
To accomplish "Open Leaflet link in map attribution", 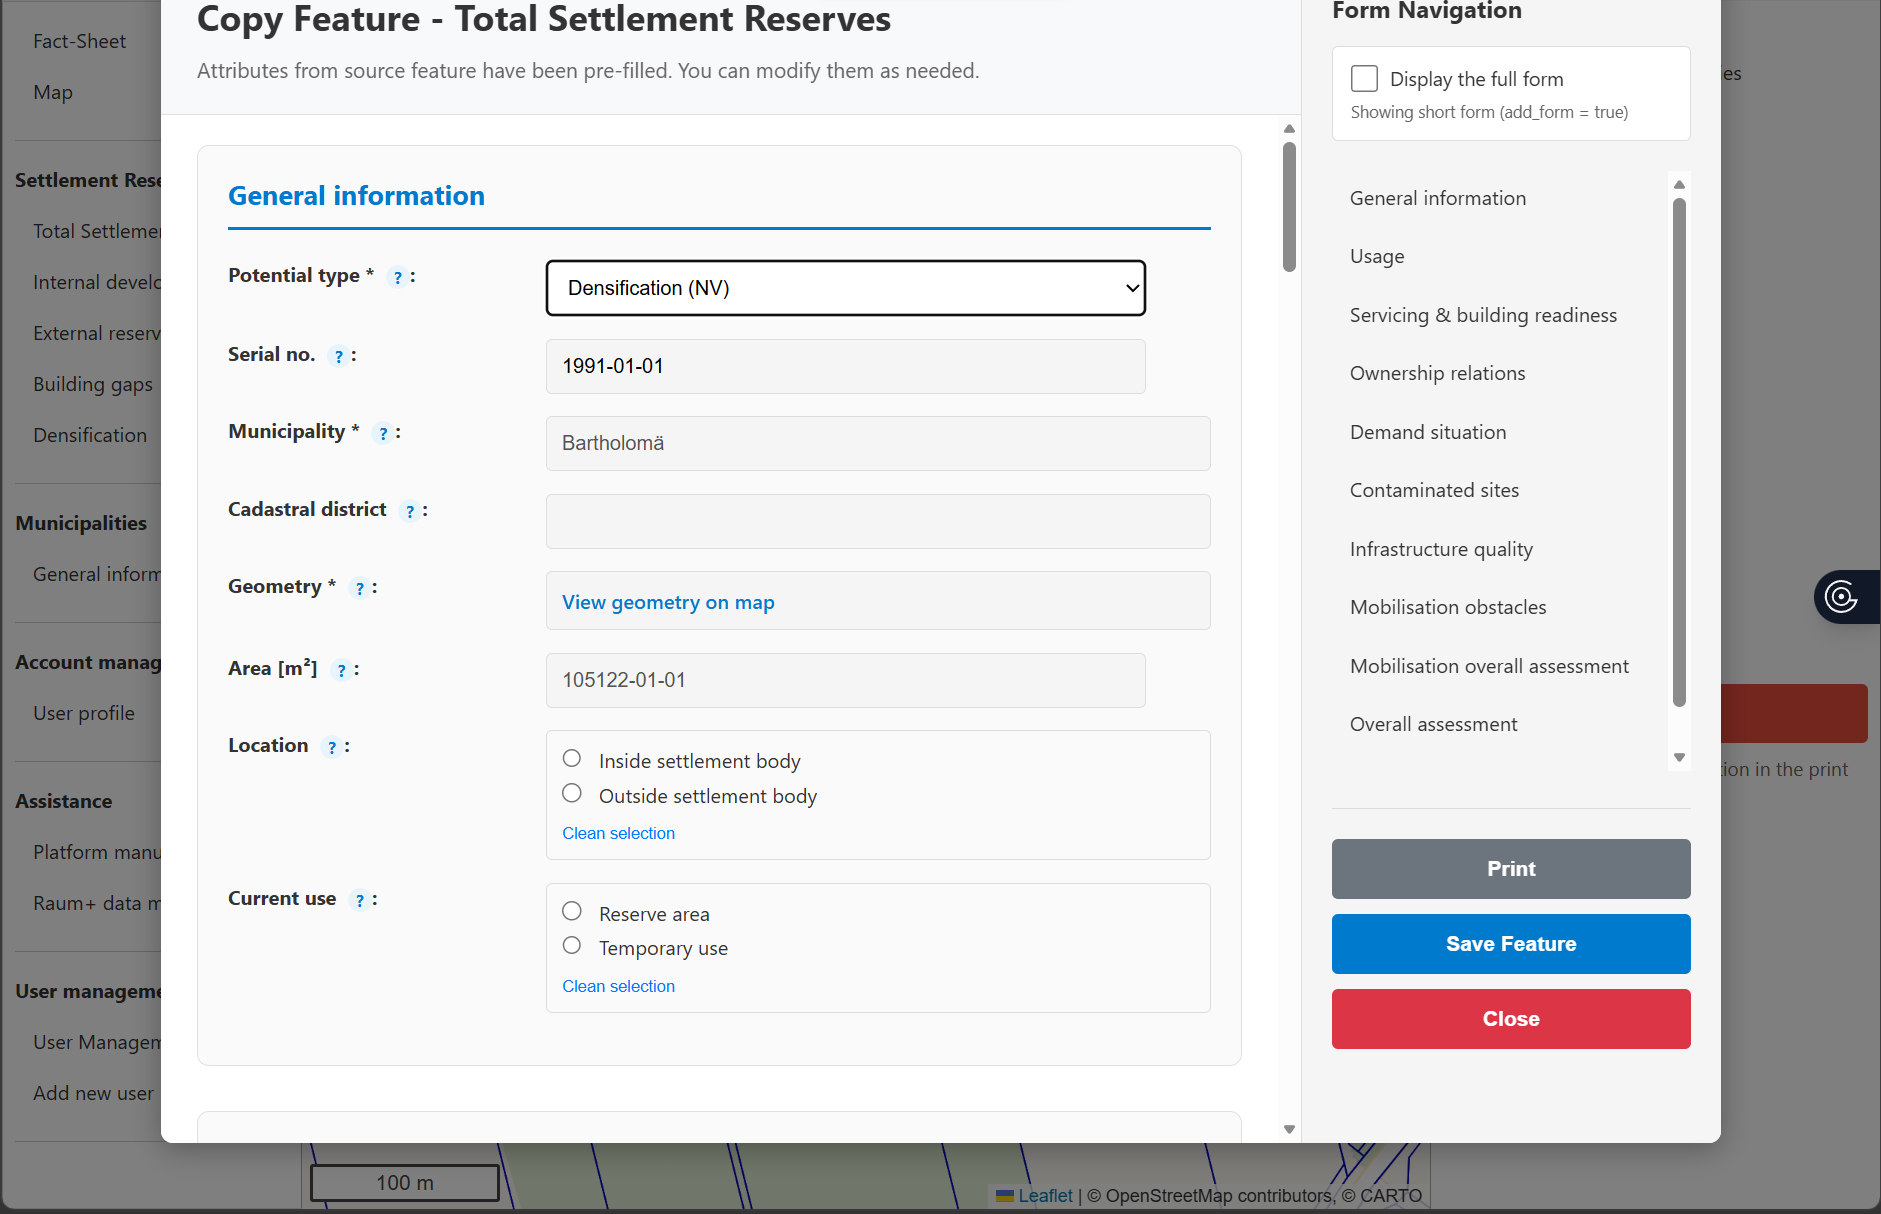I will pos(1045,1195).
